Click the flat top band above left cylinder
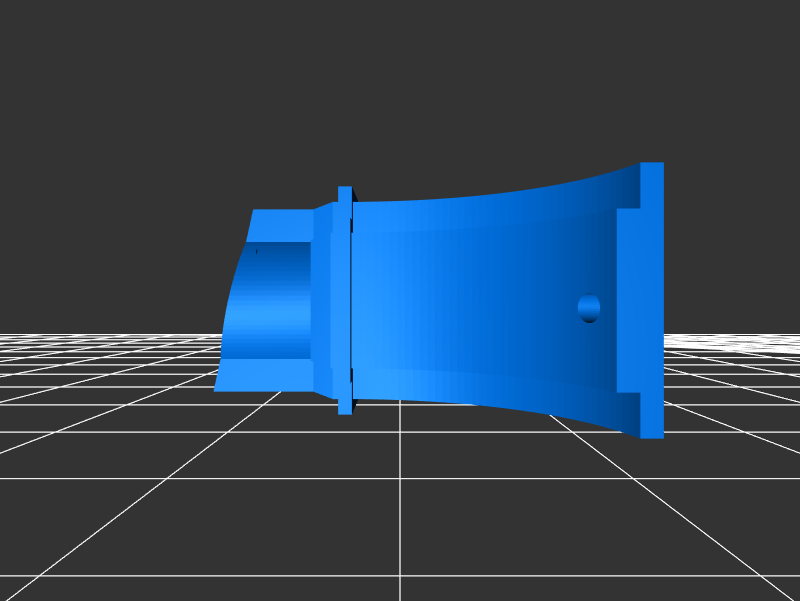This screenshot has height=601, width=800. [x=283, y=225]
